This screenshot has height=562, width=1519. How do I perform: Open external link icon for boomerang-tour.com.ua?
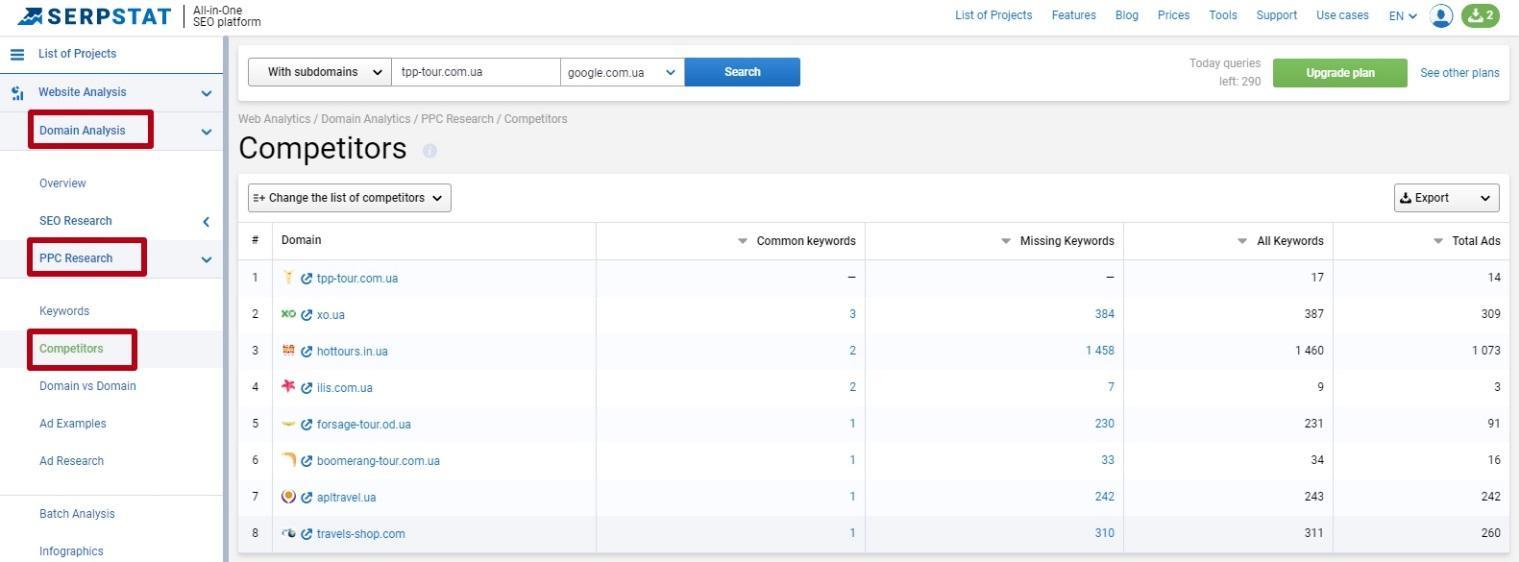point(307,461)
